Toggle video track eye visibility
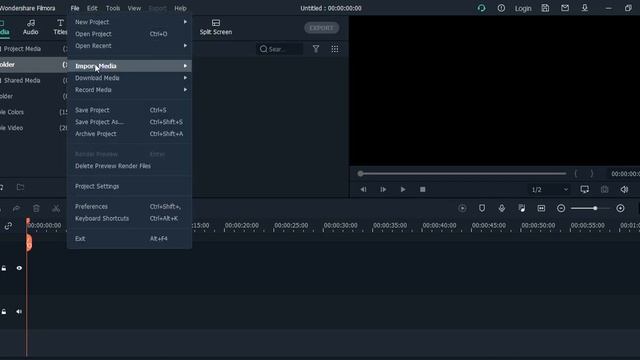Viewport: 640px width, 360px height. point(19,268)
